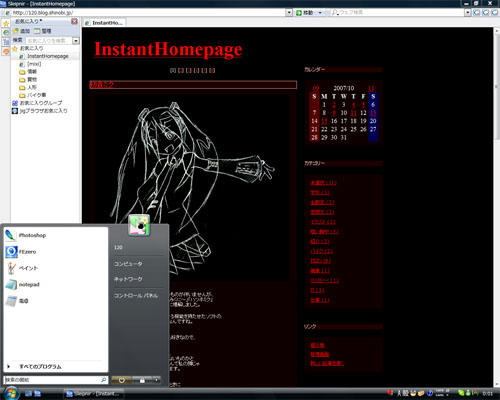
Task: Click the power button in Start menu
Action: click(121, 380)
